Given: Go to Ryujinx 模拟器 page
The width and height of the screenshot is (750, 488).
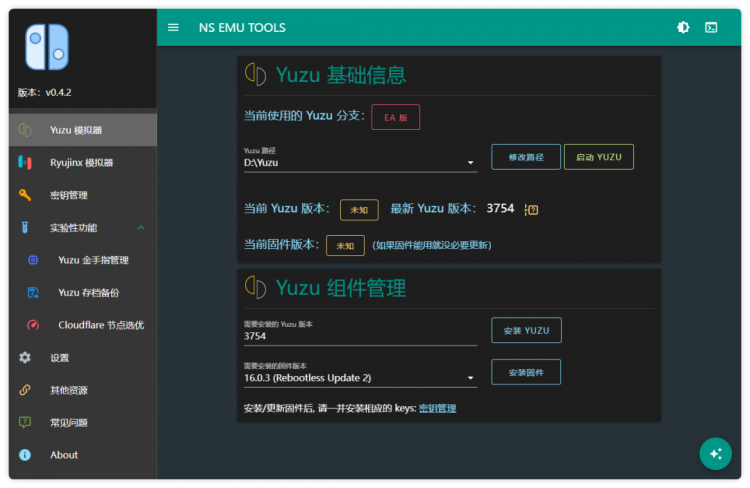Looking at the screenshot, I should pos(83,163).
